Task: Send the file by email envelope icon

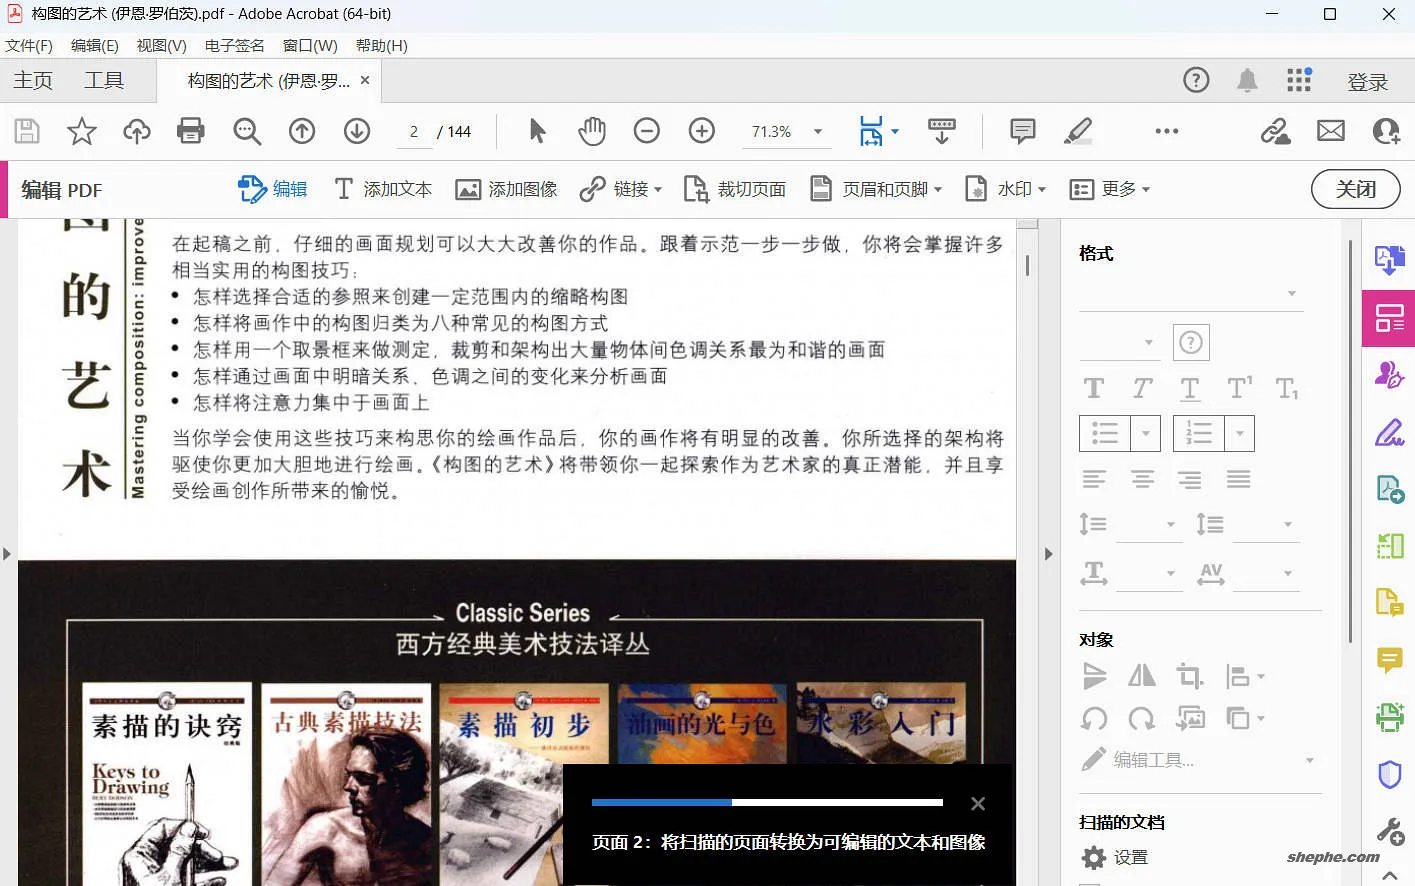Action: coord(1331,131)
